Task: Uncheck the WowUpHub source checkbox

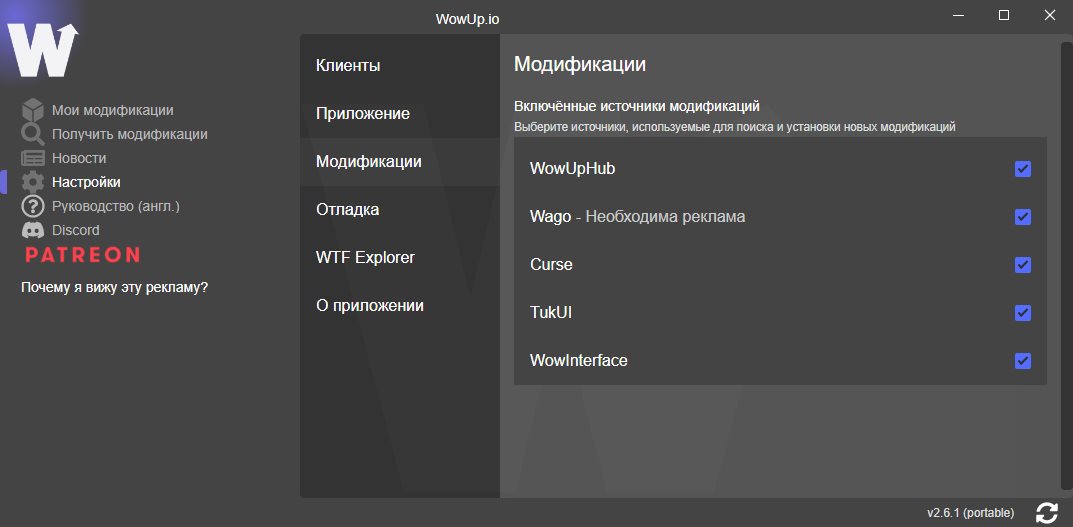Action: pos(1022,169)
